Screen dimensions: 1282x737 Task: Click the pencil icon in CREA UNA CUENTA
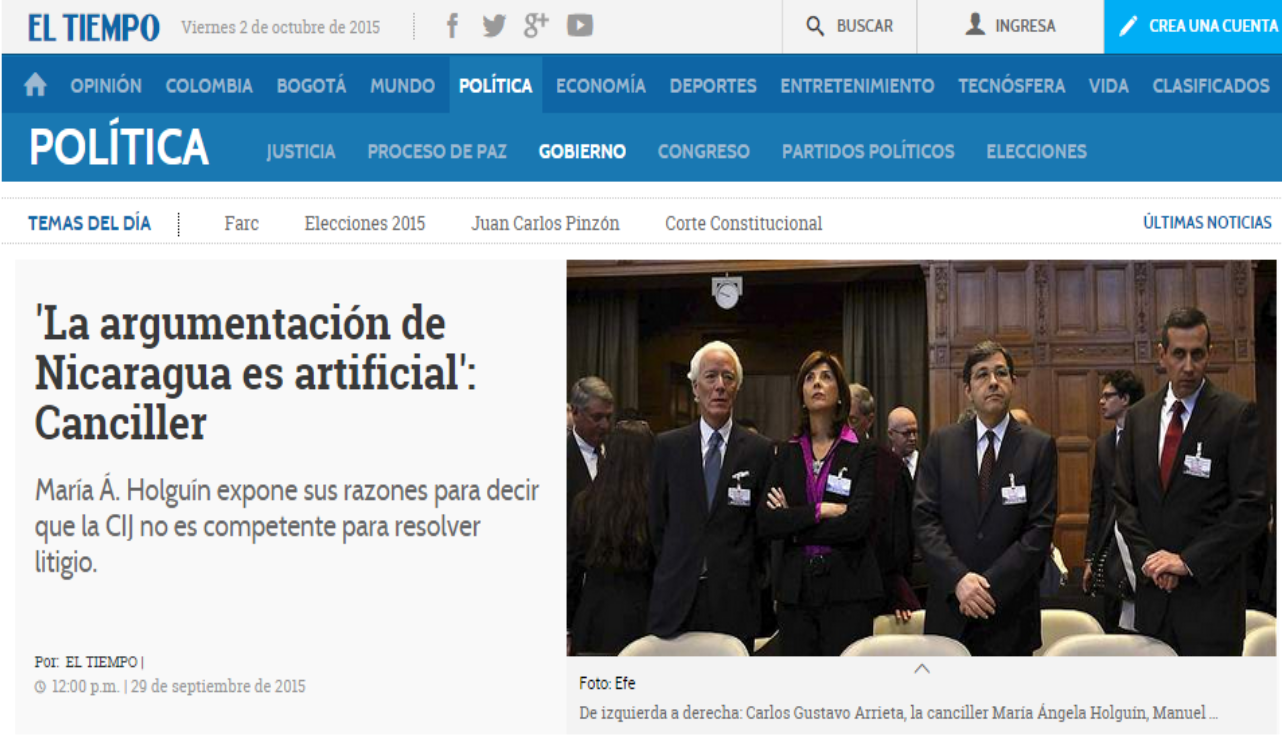(x=1128, y=27)
